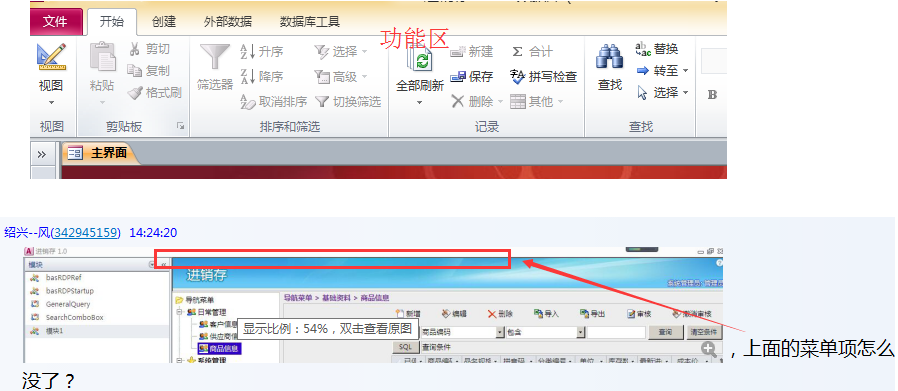The width and height of the screenshot is (898, 391).
Task: Switch to the 开始 (Home) ribbon tab
Action: 112,22
